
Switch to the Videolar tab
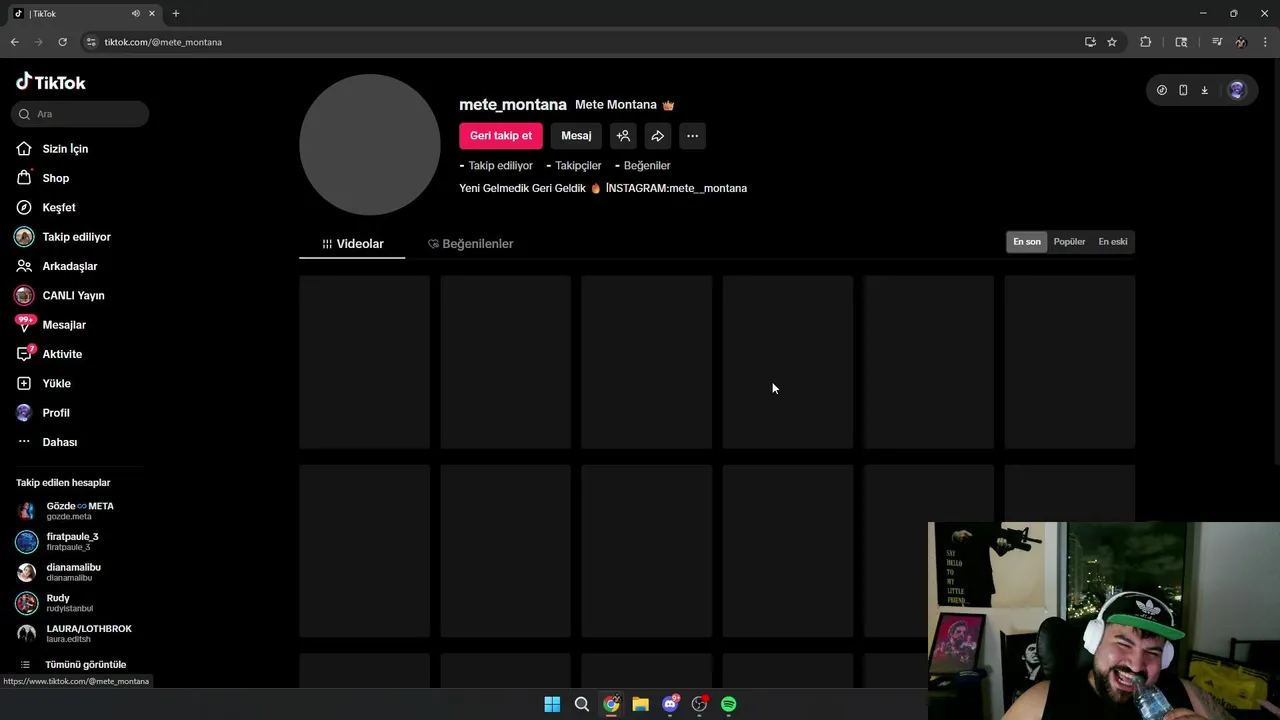[352, 243]
